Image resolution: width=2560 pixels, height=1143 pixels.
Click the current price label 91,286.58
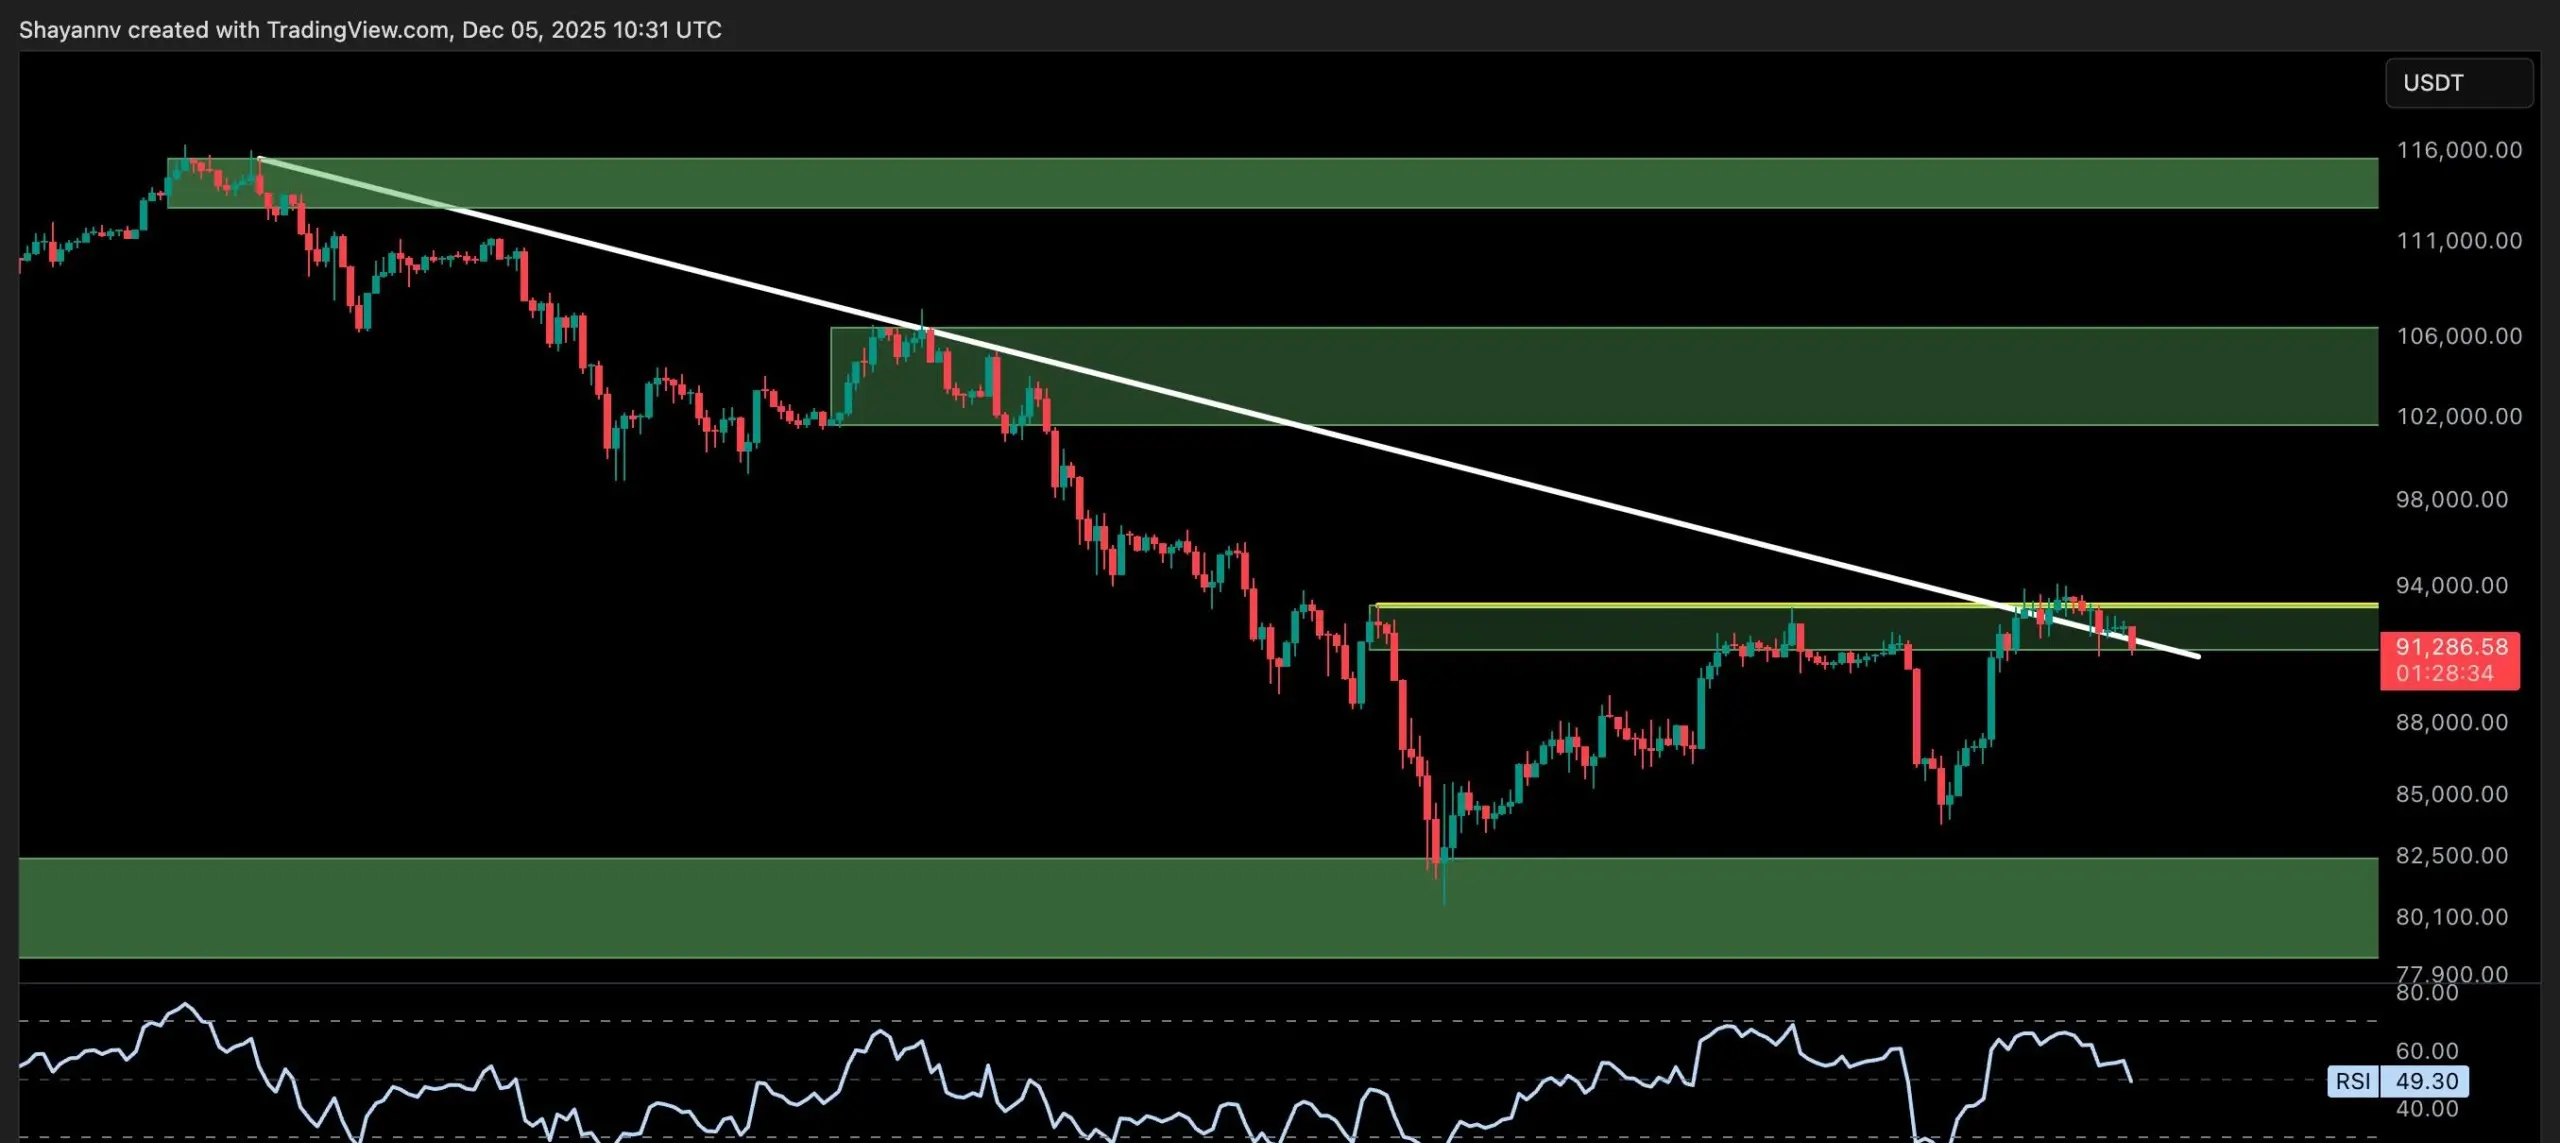[x=2451, y=647]
